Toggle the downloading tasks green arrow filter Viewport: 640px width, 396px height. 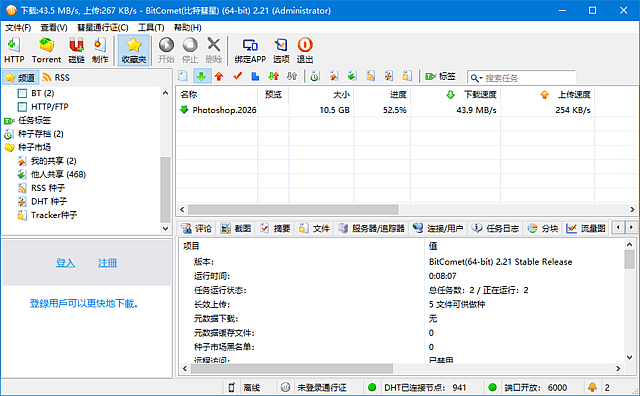tap(201, 76)
